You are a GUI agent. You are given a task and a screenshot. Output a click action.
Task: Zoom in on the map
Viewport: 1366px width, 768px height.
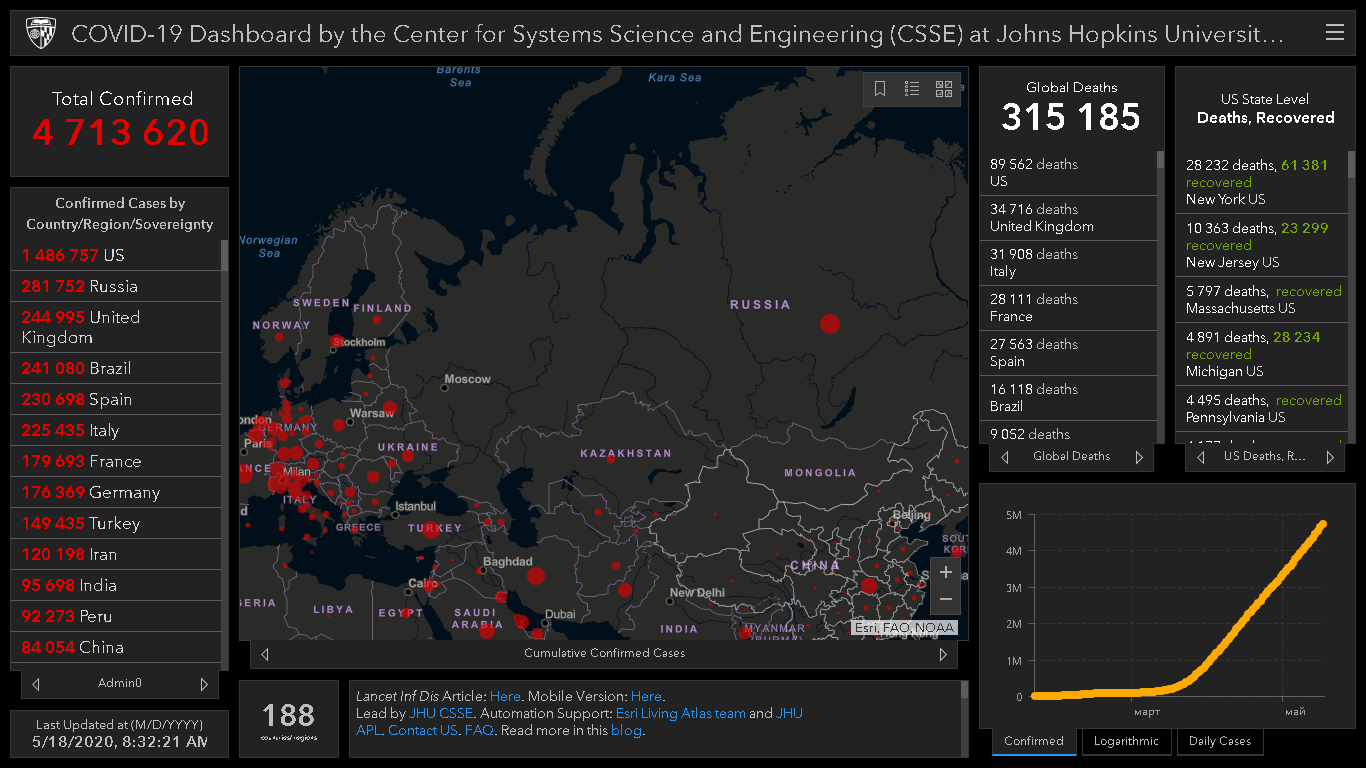[946, 573]
